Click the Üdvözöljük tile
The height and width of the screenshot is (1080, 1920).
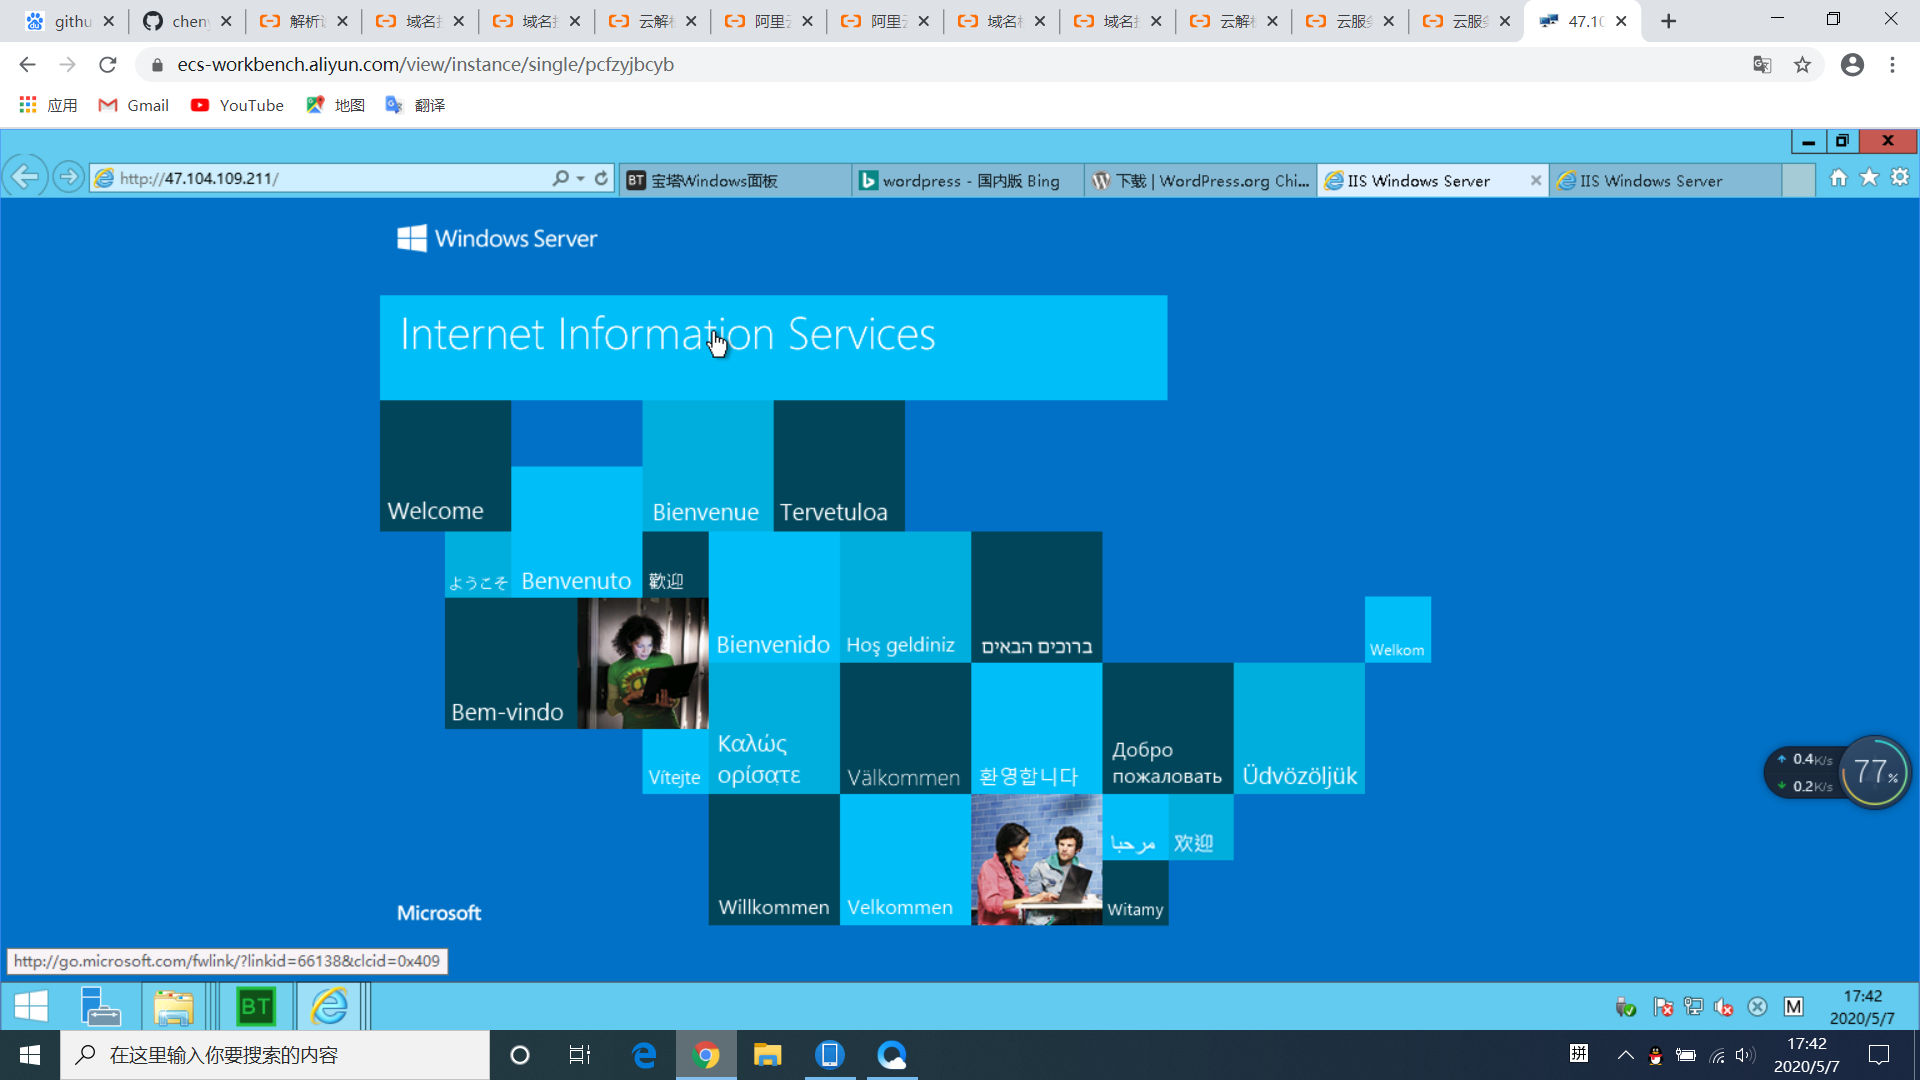[1299, 728]
